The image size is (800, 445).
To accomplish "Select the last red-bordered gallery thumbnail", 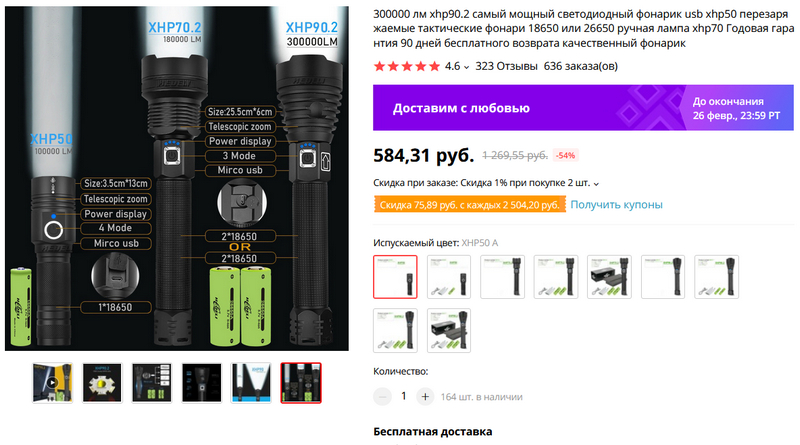I will coord(301,383).
